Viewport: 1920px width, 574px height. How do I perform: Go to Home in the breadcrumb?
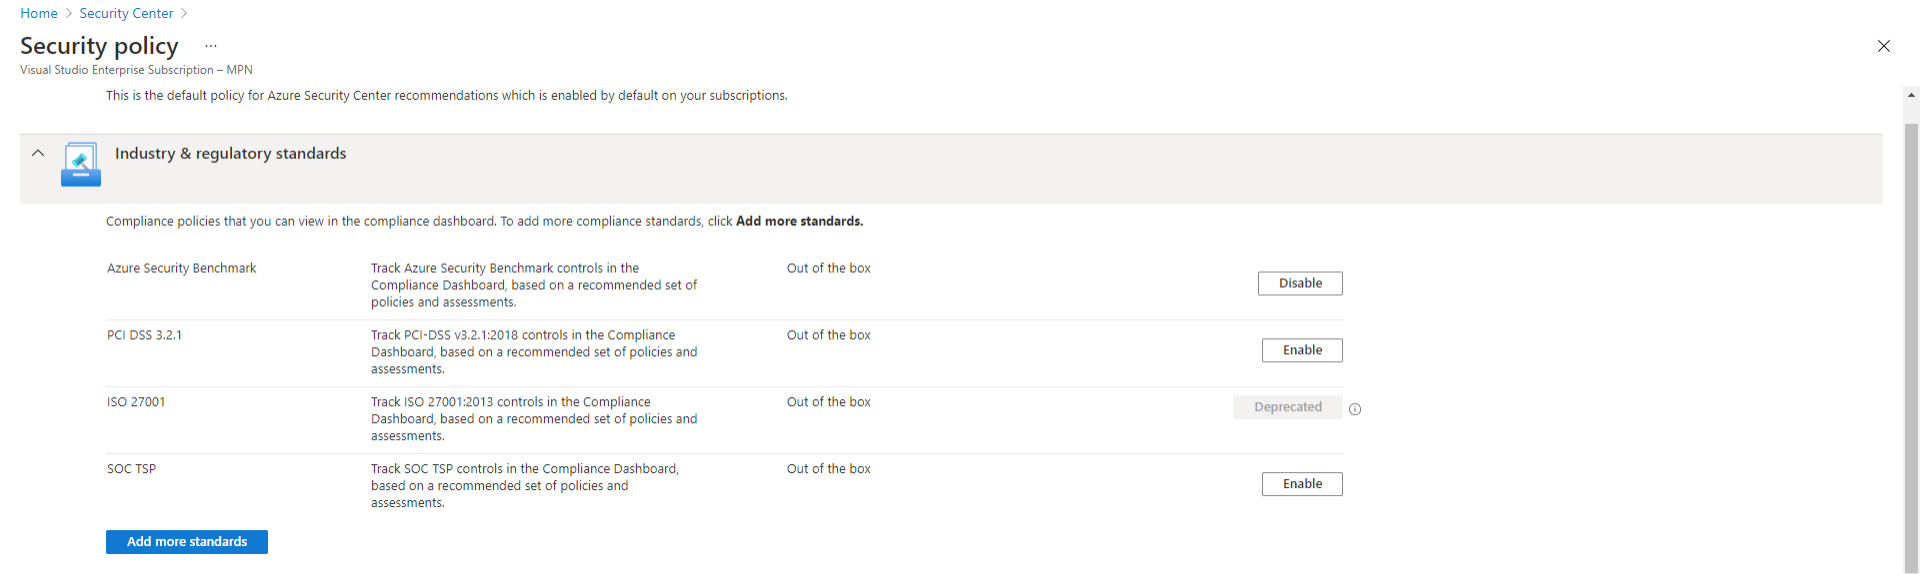[39, 13]
